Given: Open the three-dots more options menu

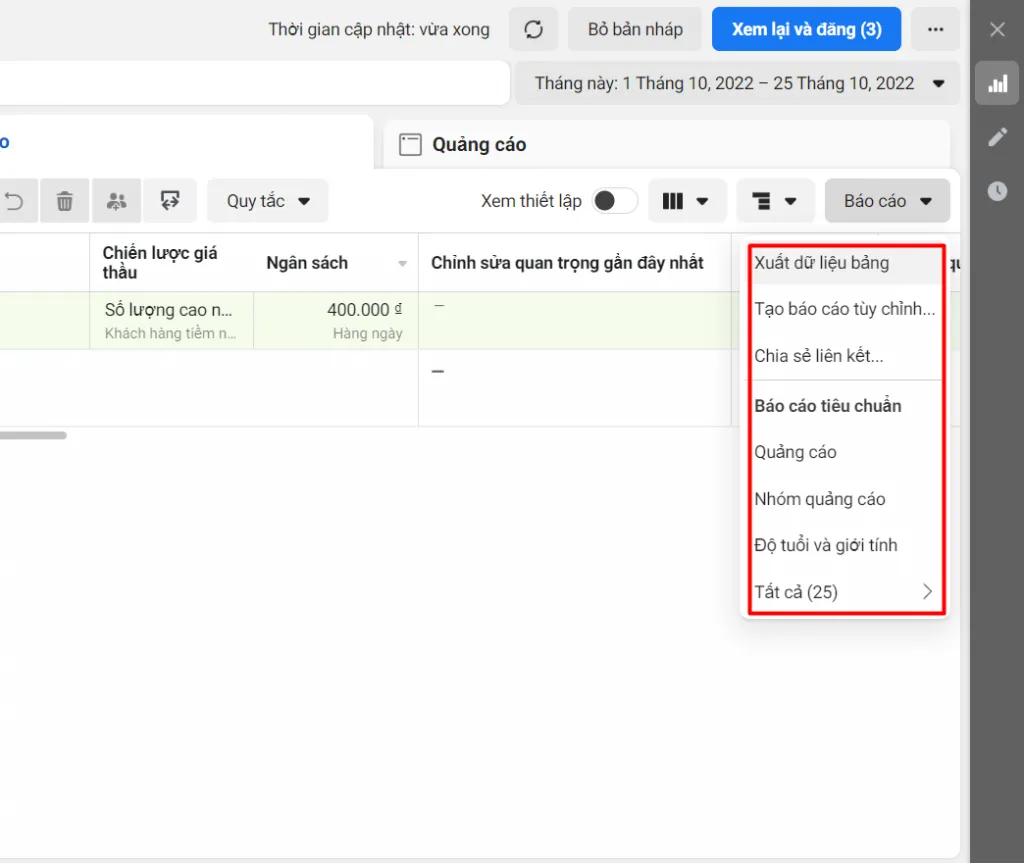Looking at the screenshot, I should (x=935, y=29).
